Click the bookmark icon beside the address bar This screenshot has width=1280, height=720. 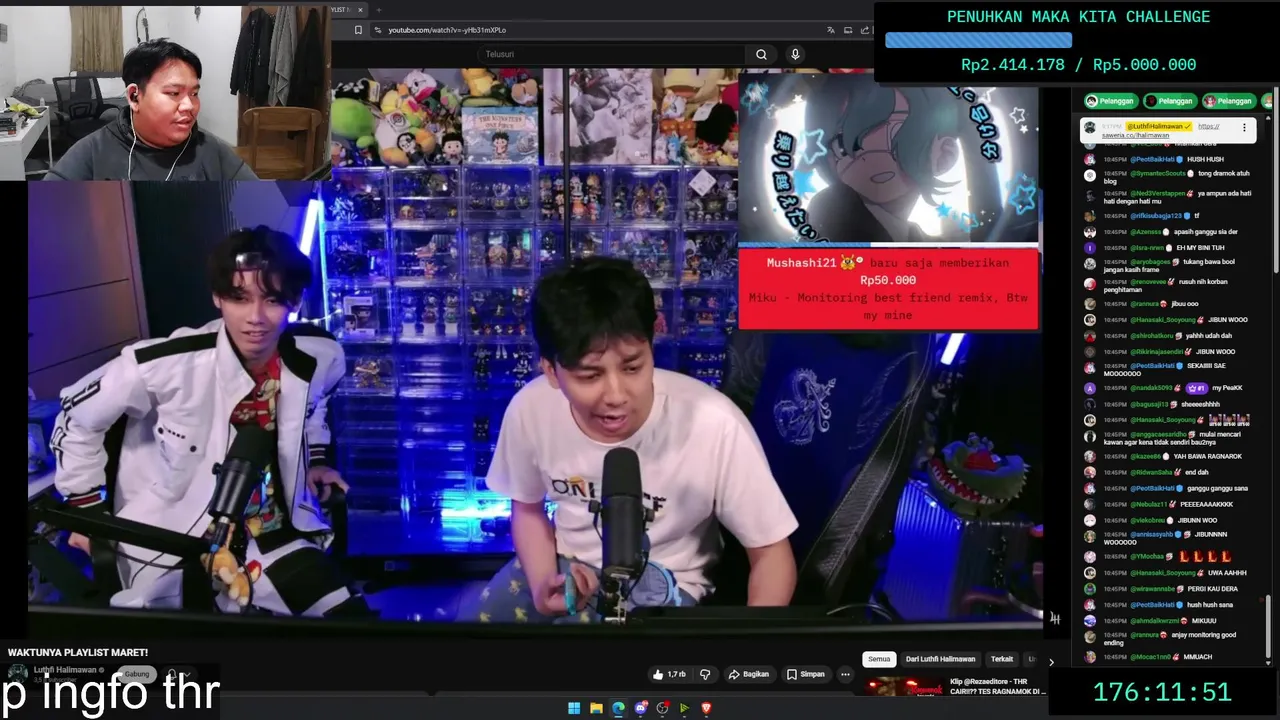[x=358, y=30]
